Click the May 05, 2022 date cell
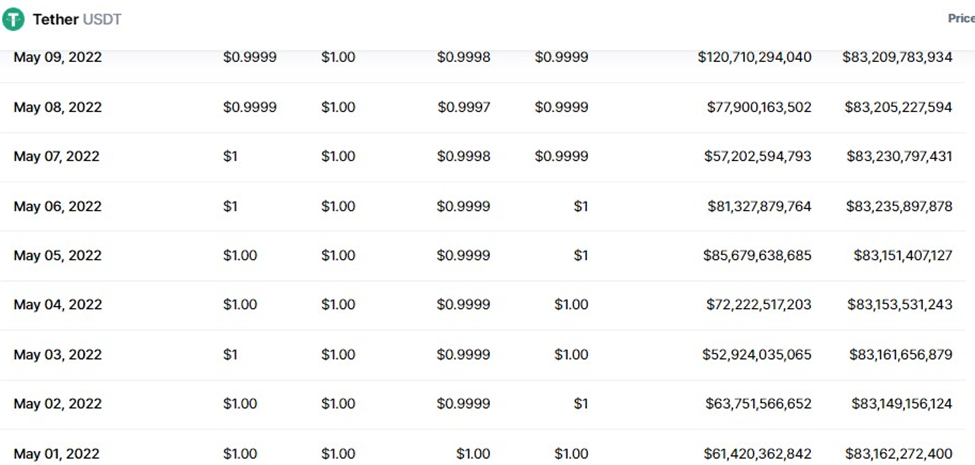 pyautogui.click(x=57, y=256)
